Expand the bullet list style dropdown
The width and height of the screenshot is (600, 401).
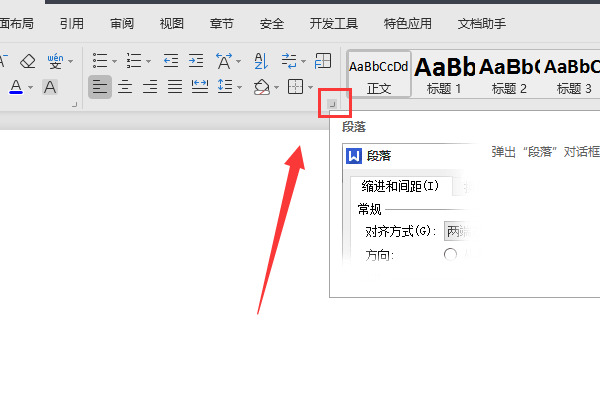114,61
